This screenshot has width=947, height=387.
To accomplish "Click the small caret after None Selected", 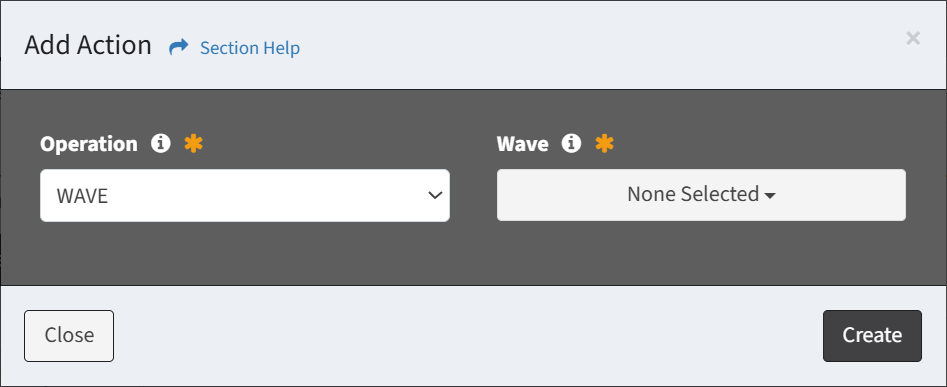I will click(x=770, y=196).
